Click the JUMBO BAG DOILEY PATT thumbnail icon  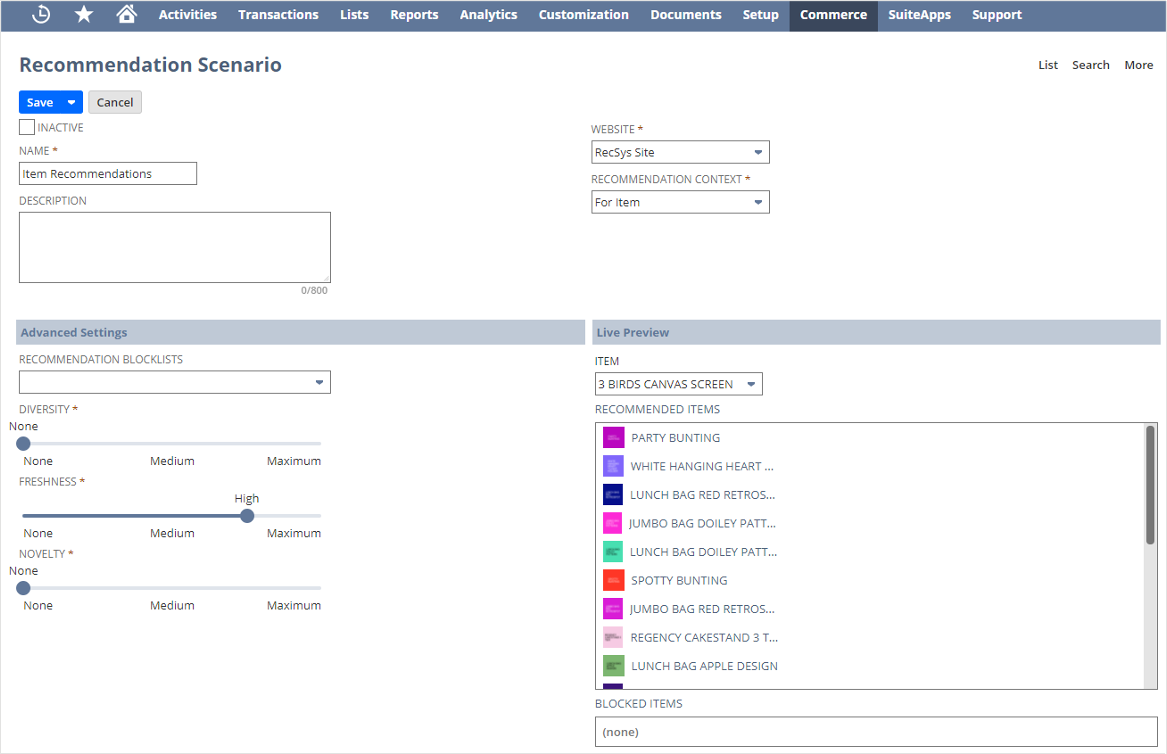pos(612,523)
